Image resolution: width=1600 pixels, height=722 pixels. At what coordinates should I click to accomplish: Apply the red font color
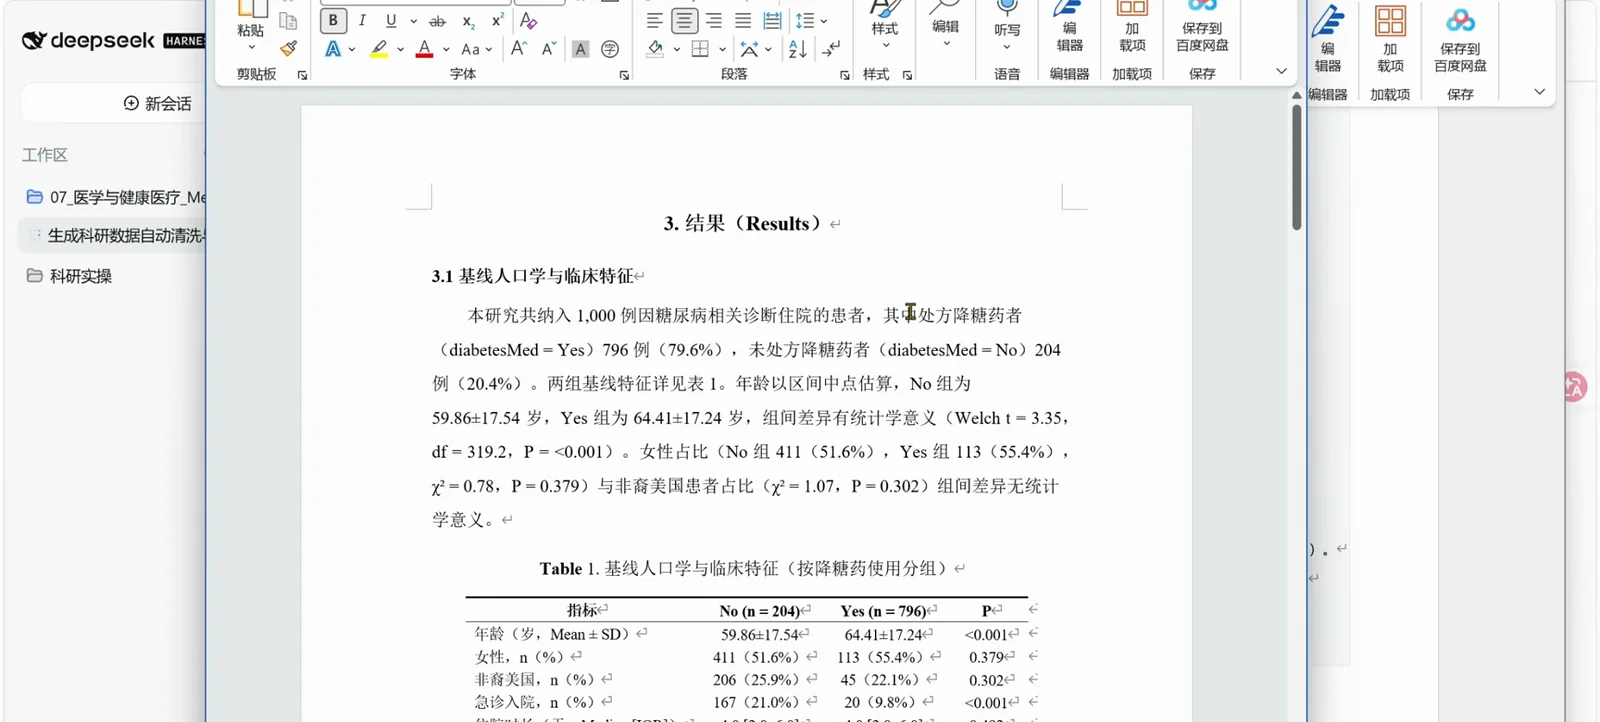tap(425, 49)
